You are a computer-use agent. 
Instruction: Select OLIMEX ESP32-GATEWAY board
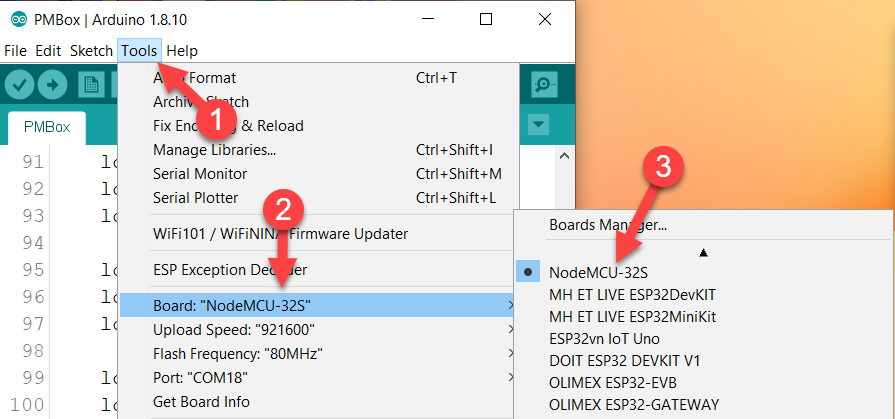point(703,405)
